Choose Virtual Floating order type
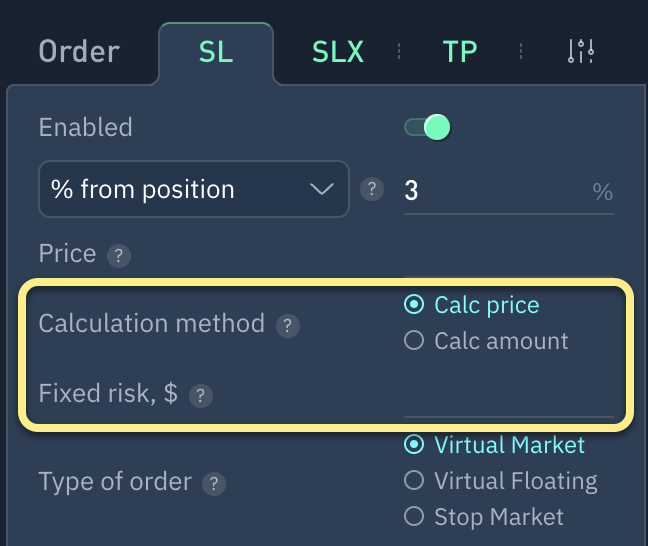The image size is (648, 546). pos(414,481)
